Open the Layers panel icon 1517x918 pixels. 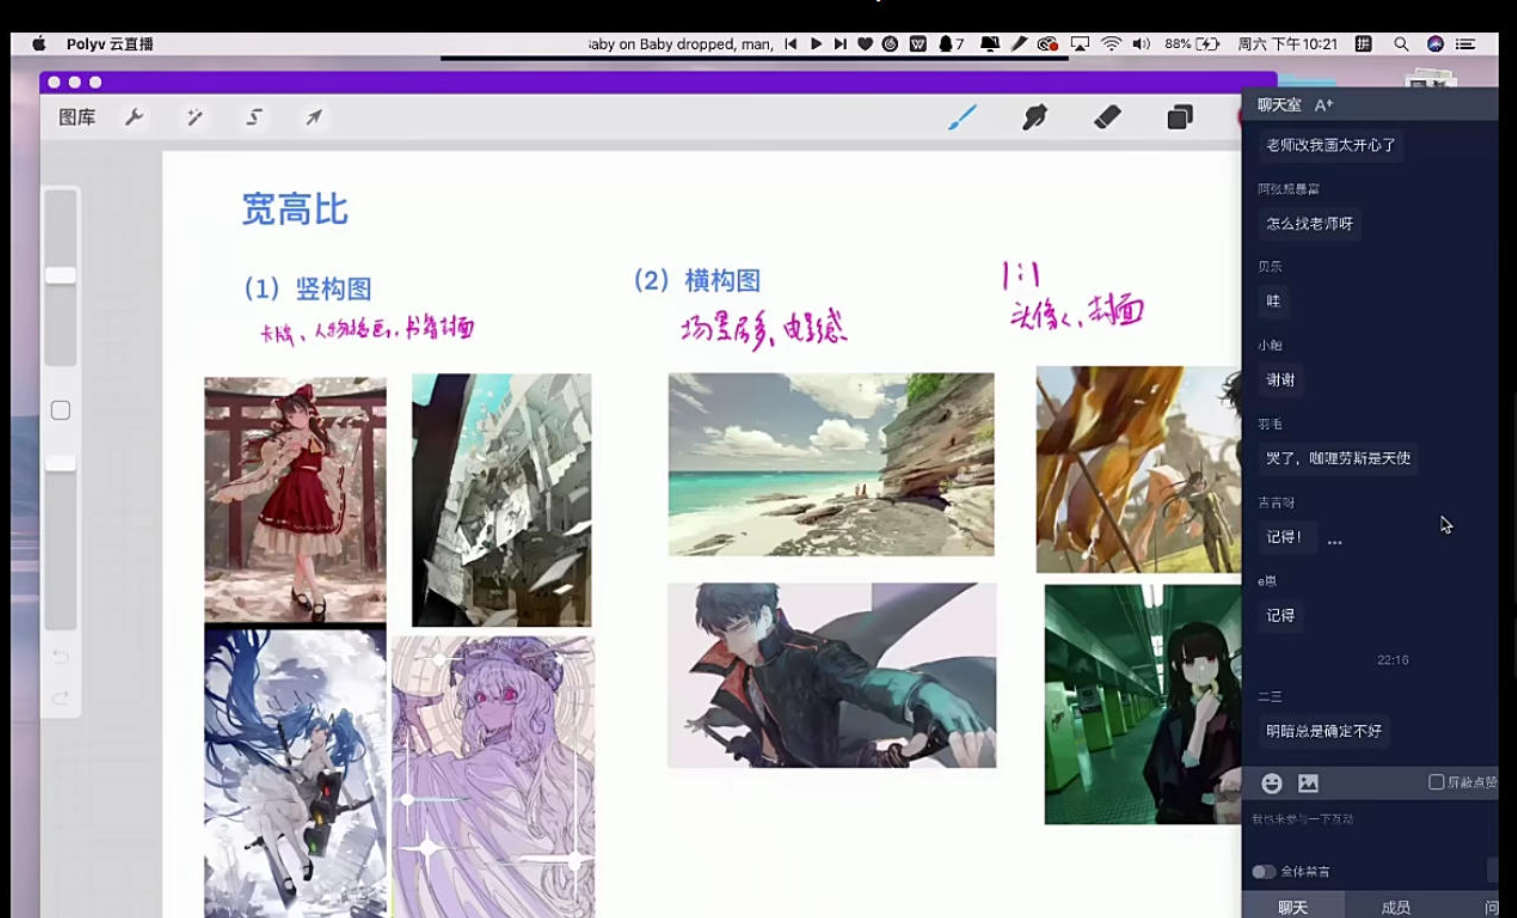(x=1180, y=117)
